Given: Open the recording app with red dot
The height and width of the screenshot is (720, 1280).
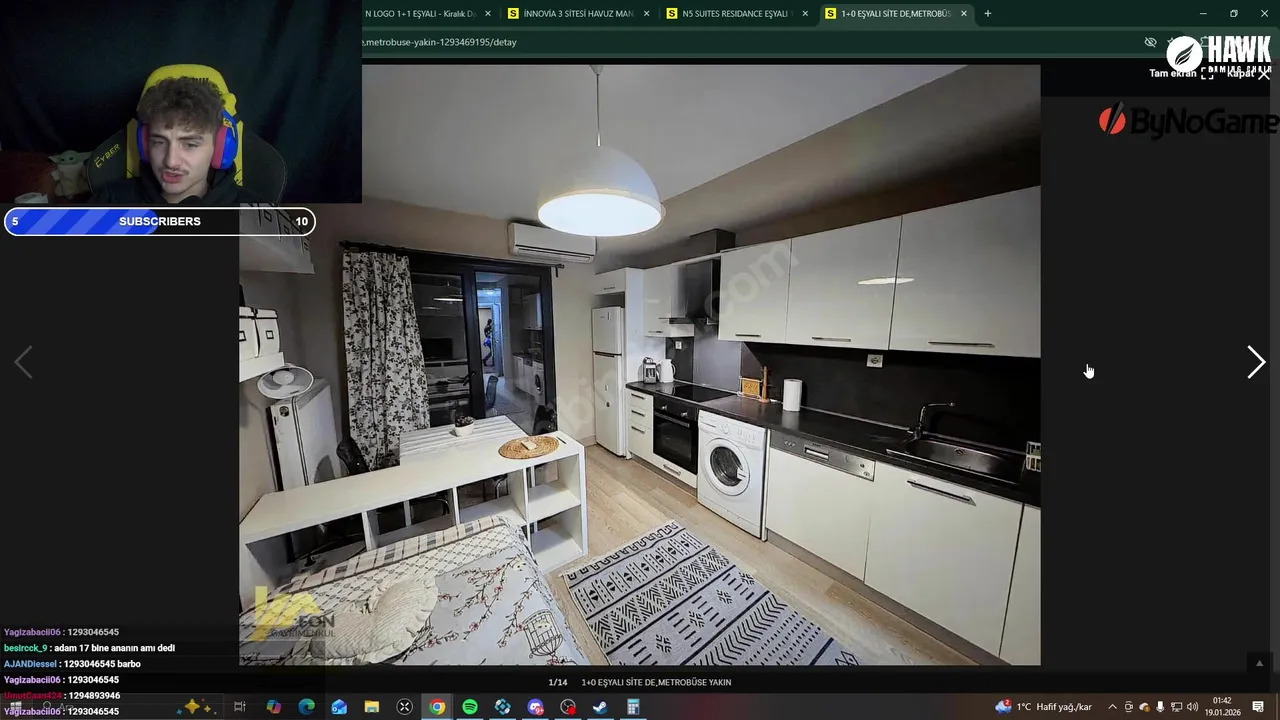Looking at the screenshot, I should click(x=568, y=707).
